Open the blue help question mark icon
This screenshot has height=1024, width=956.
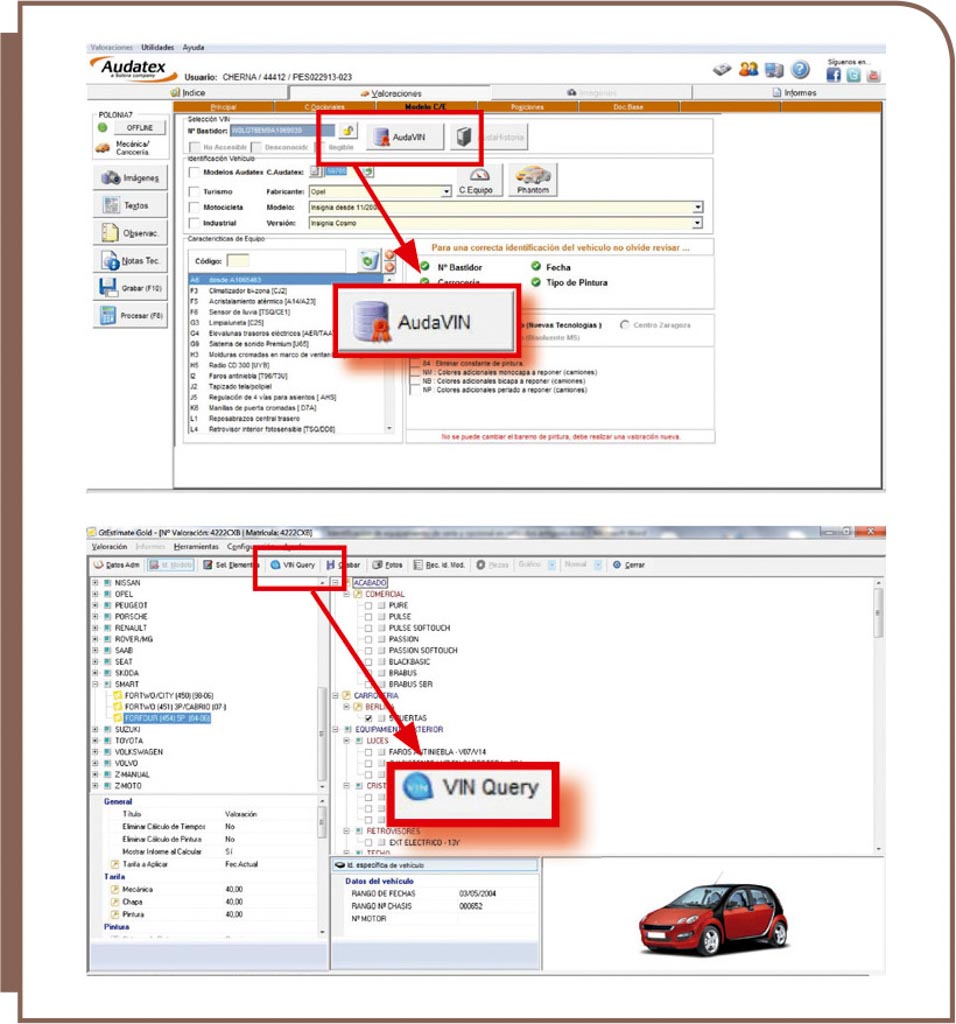pyautogui.click(x=800, y=69)
